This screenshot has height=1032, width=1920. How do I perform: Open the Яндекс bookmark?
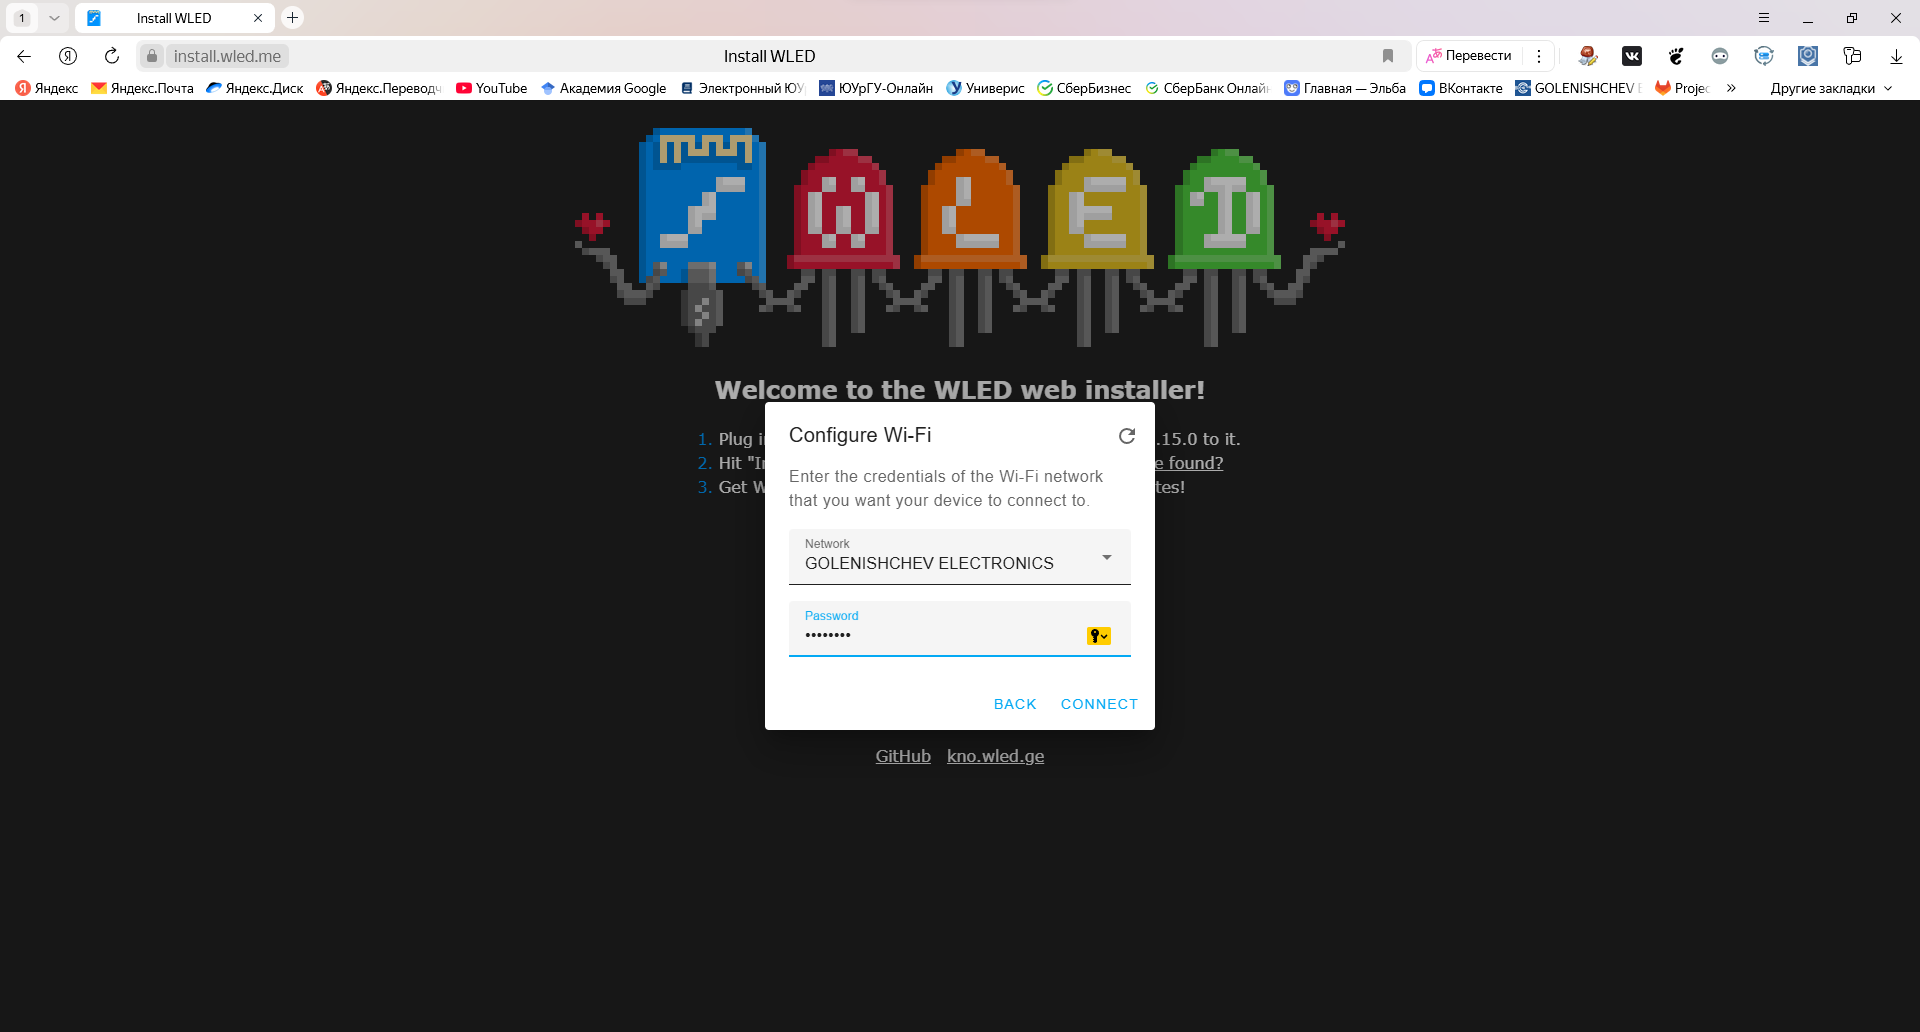click(47, 88)
